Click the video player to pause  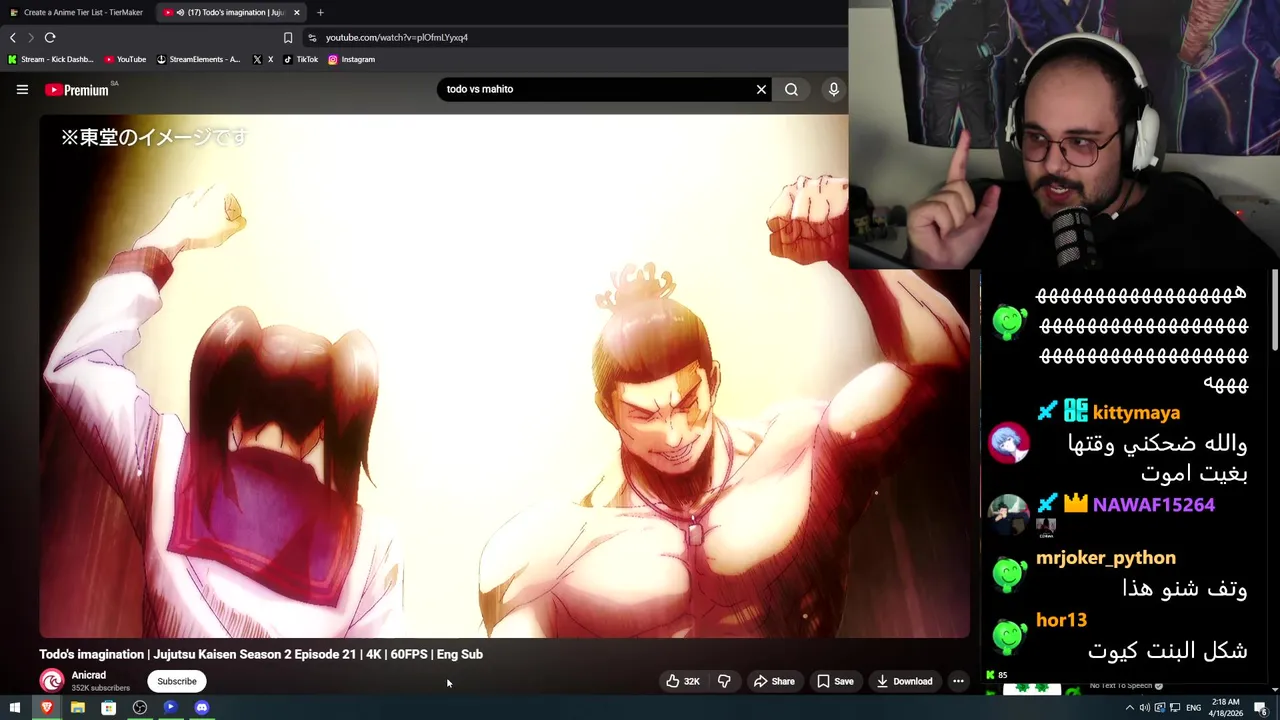pyautogui.click(x=504, y=375)
